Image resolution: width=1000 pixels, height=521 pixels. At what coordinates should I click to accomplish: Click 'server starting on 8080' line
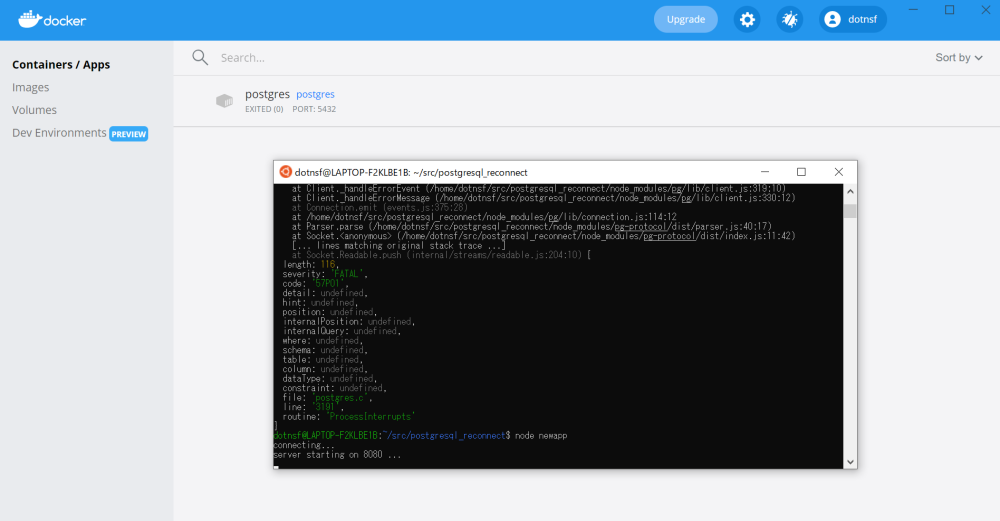click(337, 455)
